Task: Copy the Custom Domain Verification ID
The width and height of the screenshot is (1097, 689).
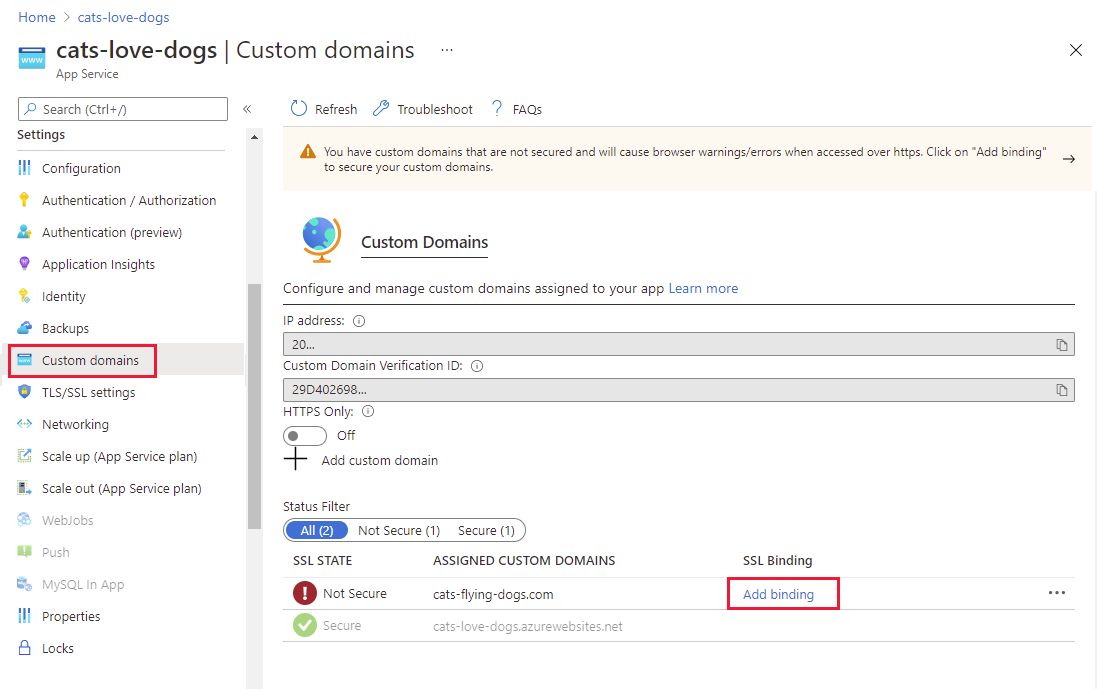Action: pyautogui.click(x=1061, y=390)
